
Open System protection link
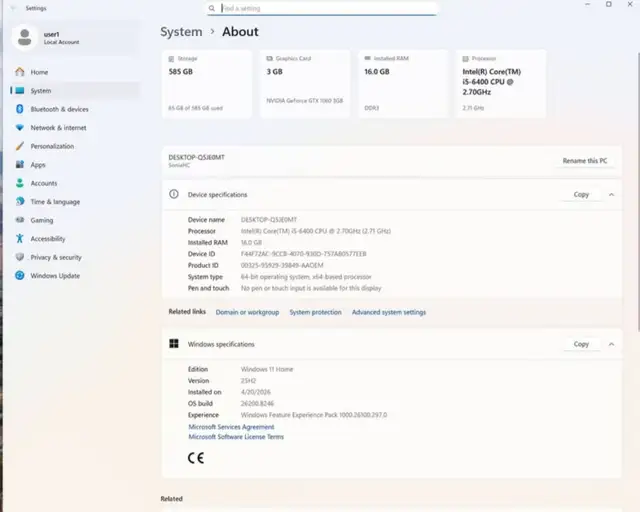pos(316,312)
